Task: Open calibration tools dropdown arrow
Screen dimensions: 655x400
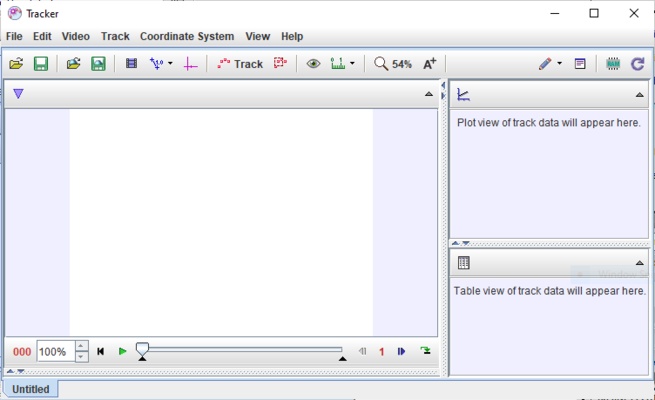Action: click(170, 63)
